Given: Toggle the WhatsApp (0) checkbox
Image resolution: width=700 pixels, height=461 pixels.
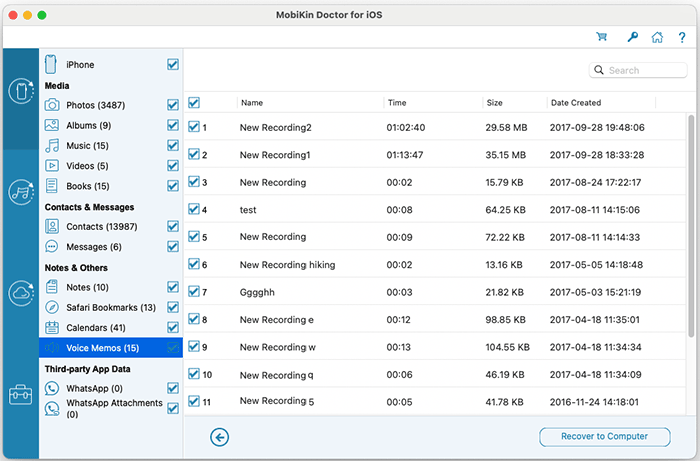Looking at the screenshot, I should click(173, 388).
